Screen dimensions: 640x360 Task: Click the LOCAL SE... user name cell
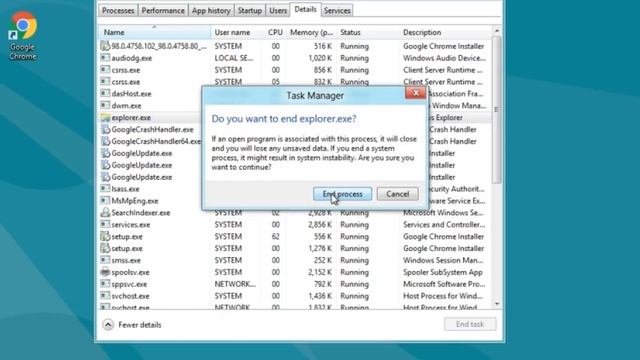(x=234, y=58)
